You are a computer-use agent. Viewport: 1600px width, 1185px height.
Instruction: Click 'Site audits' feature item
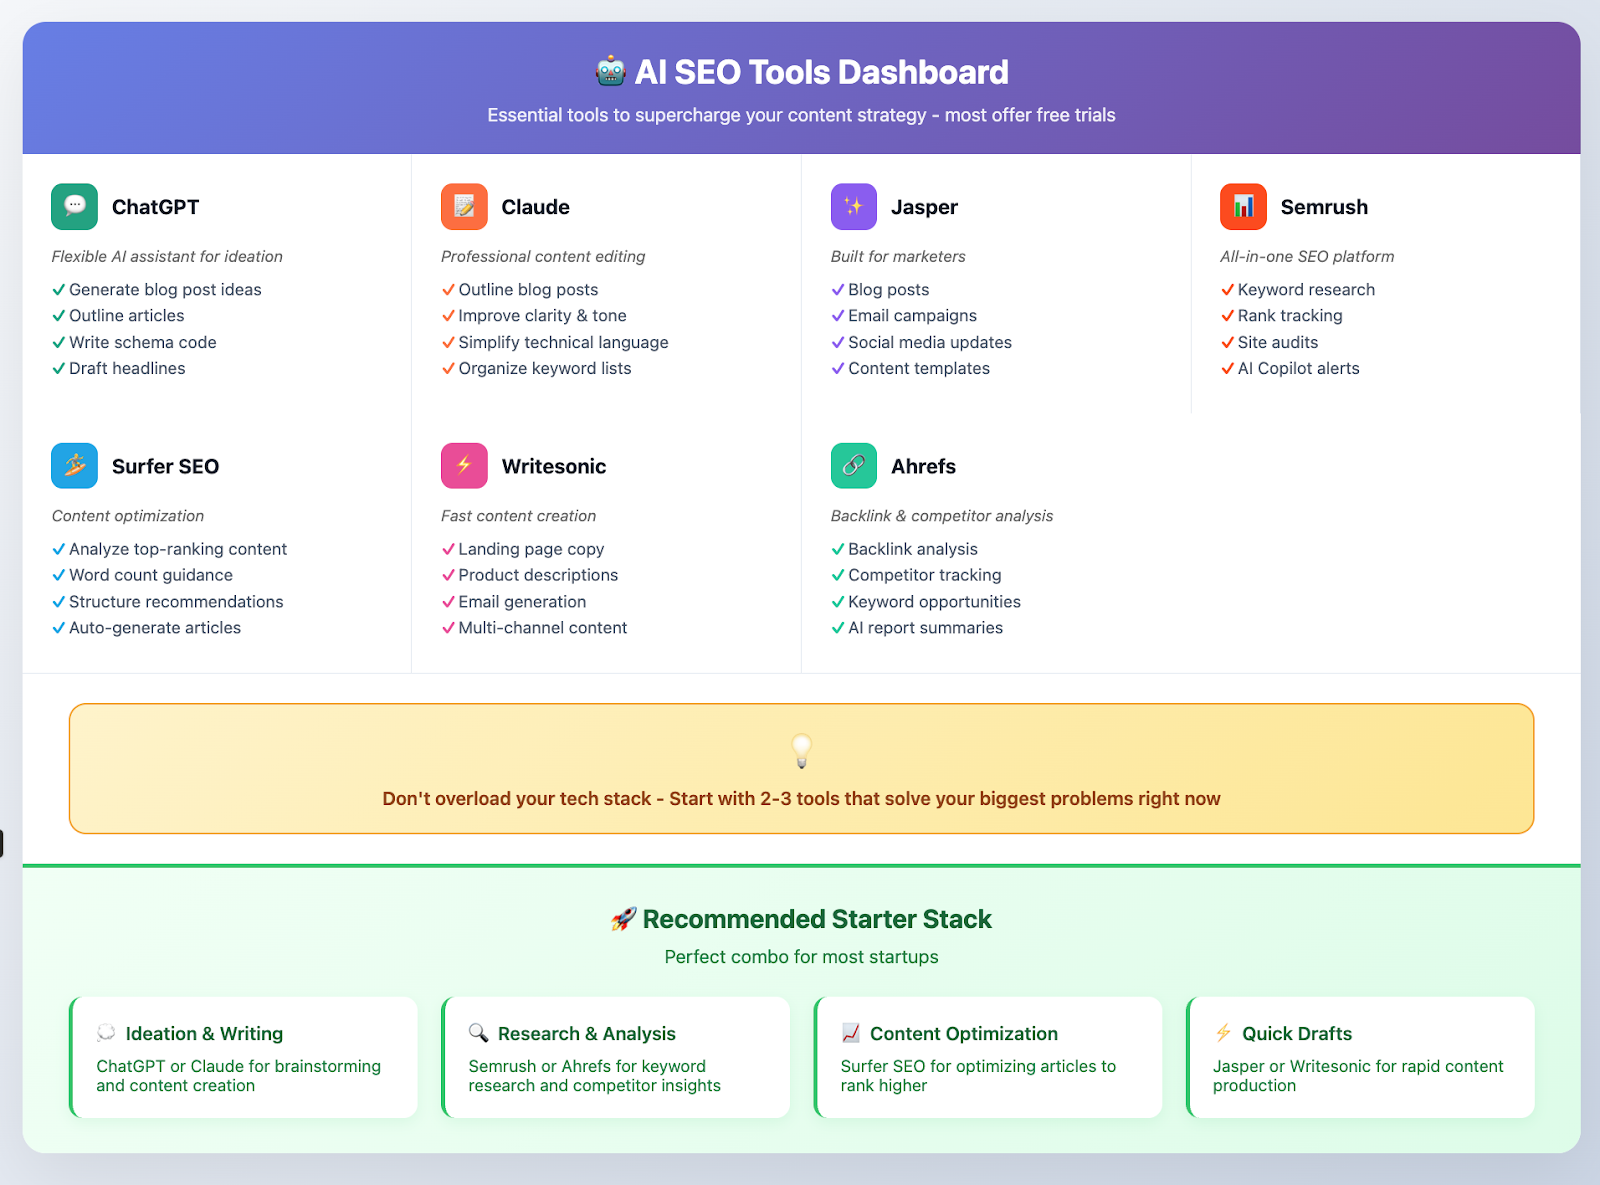coord(1278,342)
